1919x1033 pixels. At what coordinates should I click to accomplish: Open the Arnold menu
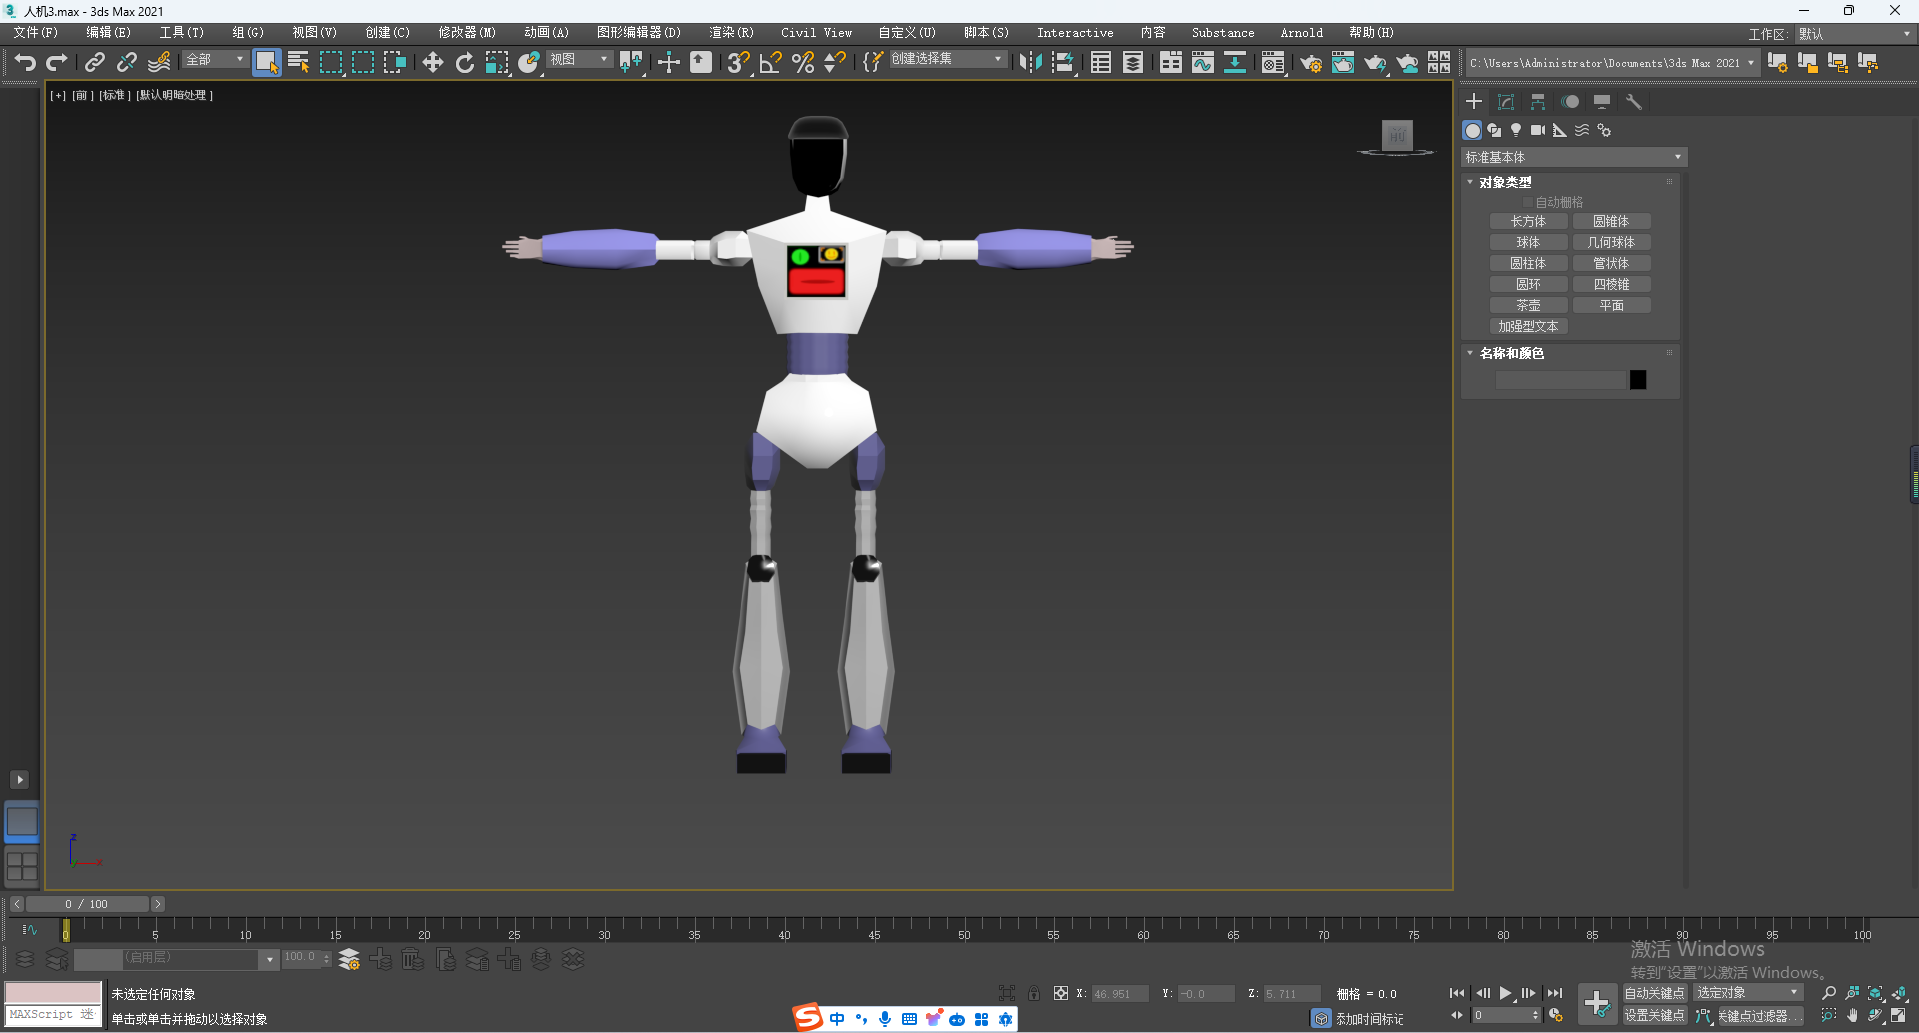pyautogui.click(x=1301, y=33)
